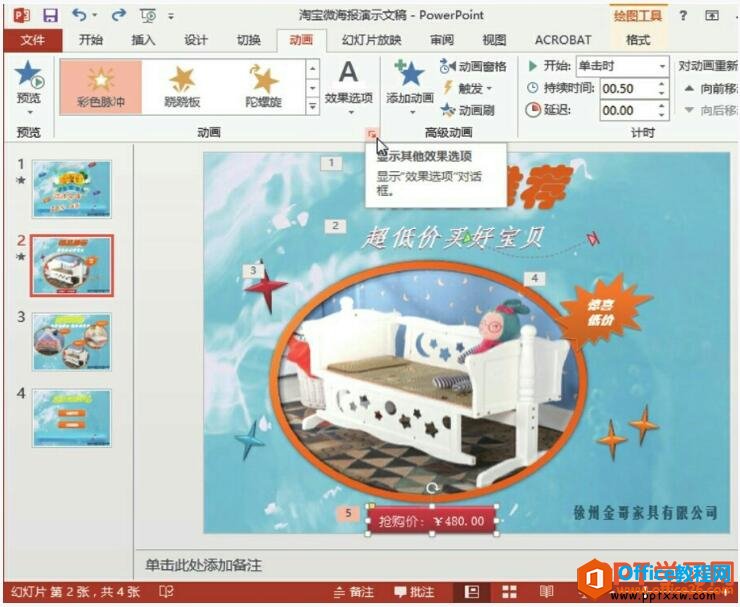This screenshot has width=740, height=607.
Task: Open the 触发 trigger dropdown
Action: point(468,88)
